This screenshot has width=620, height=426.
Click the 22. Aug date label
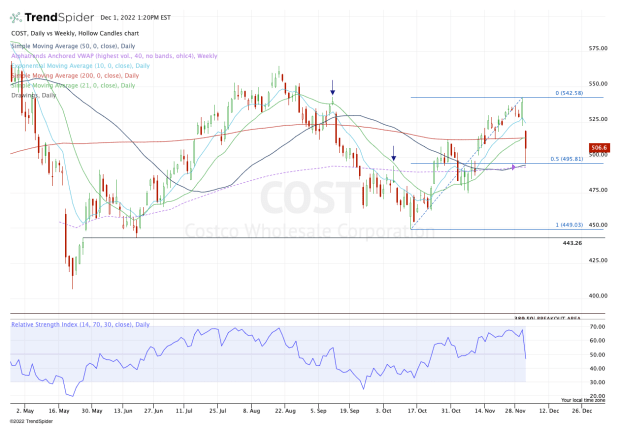[285, 411]
